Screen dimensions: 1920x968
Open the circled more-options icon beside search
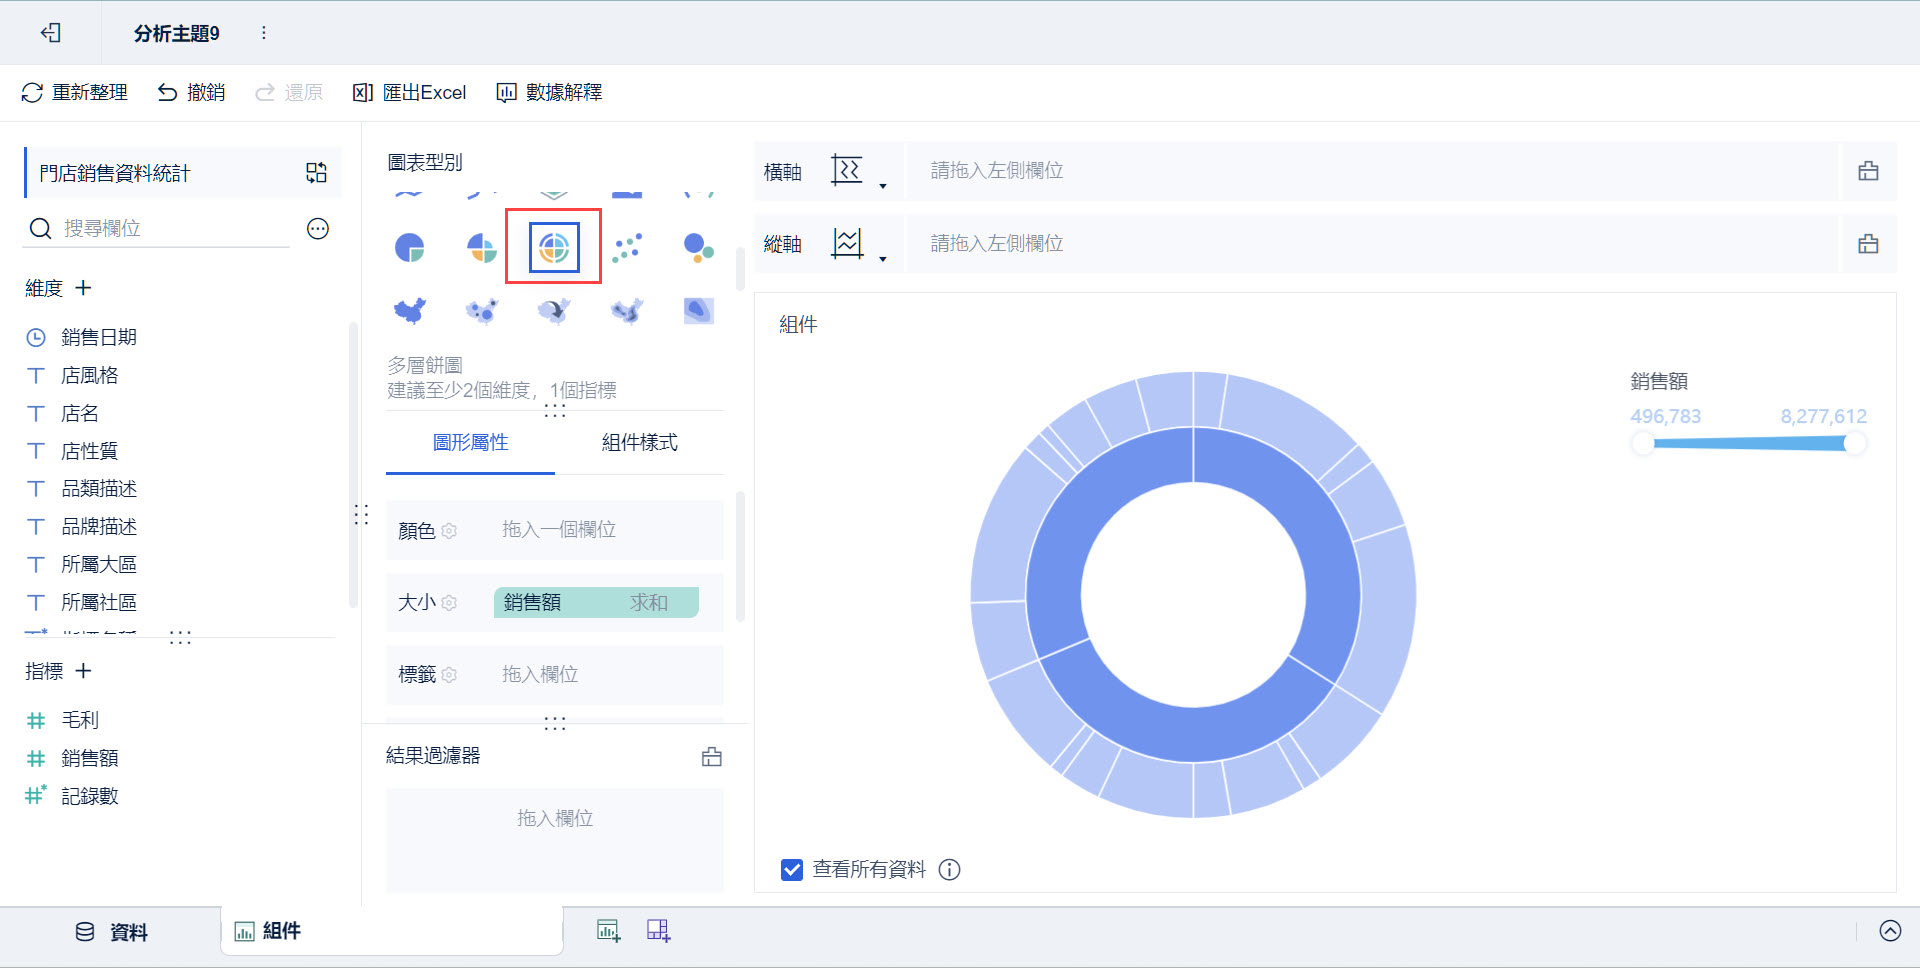pos(318,229)
